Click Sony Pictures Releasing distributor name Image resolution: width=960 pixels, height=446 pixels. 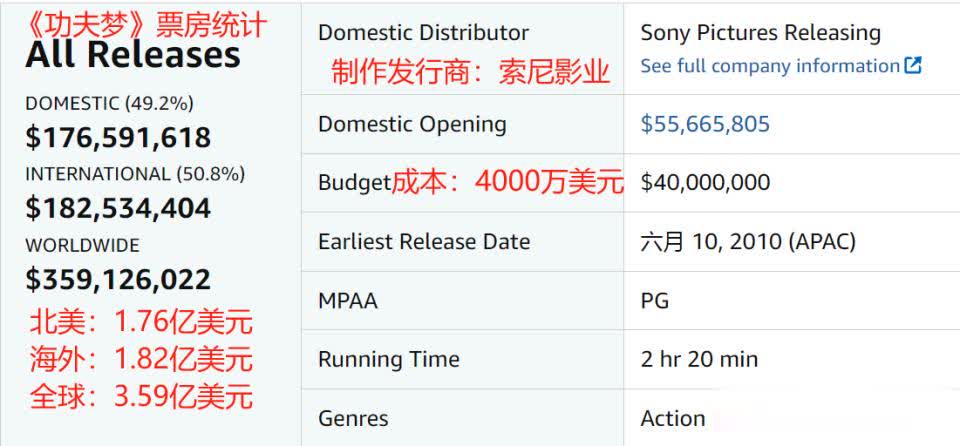click(760, 33)
